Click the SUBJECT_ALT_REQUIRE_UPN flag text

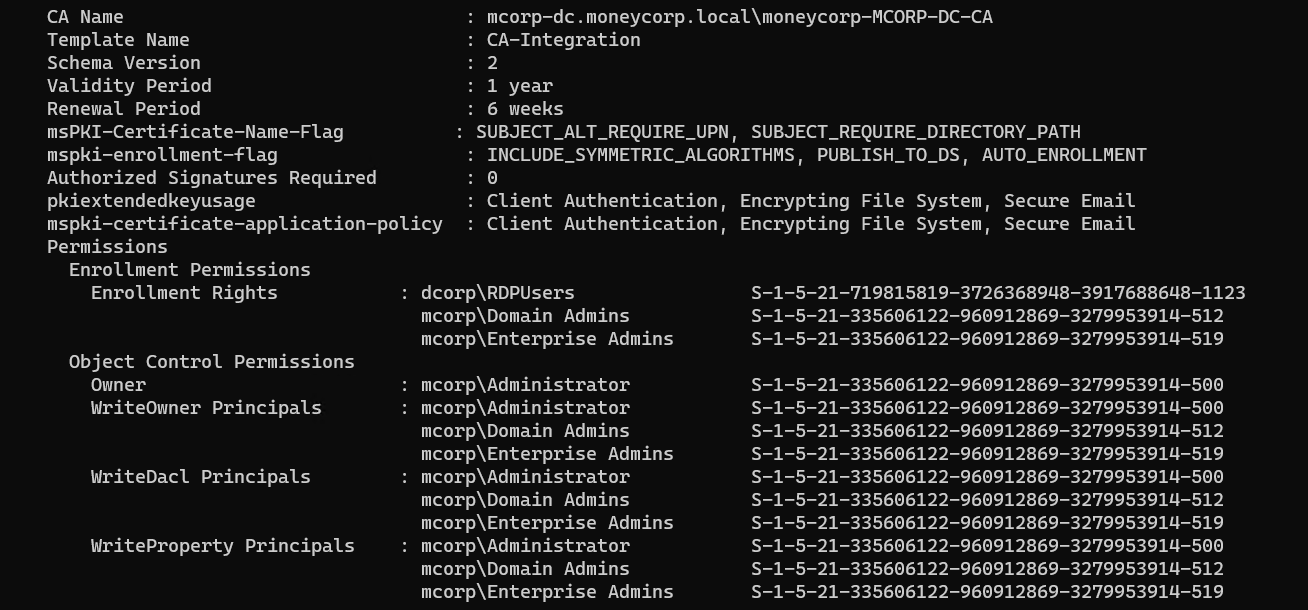[x=602, y=132]
